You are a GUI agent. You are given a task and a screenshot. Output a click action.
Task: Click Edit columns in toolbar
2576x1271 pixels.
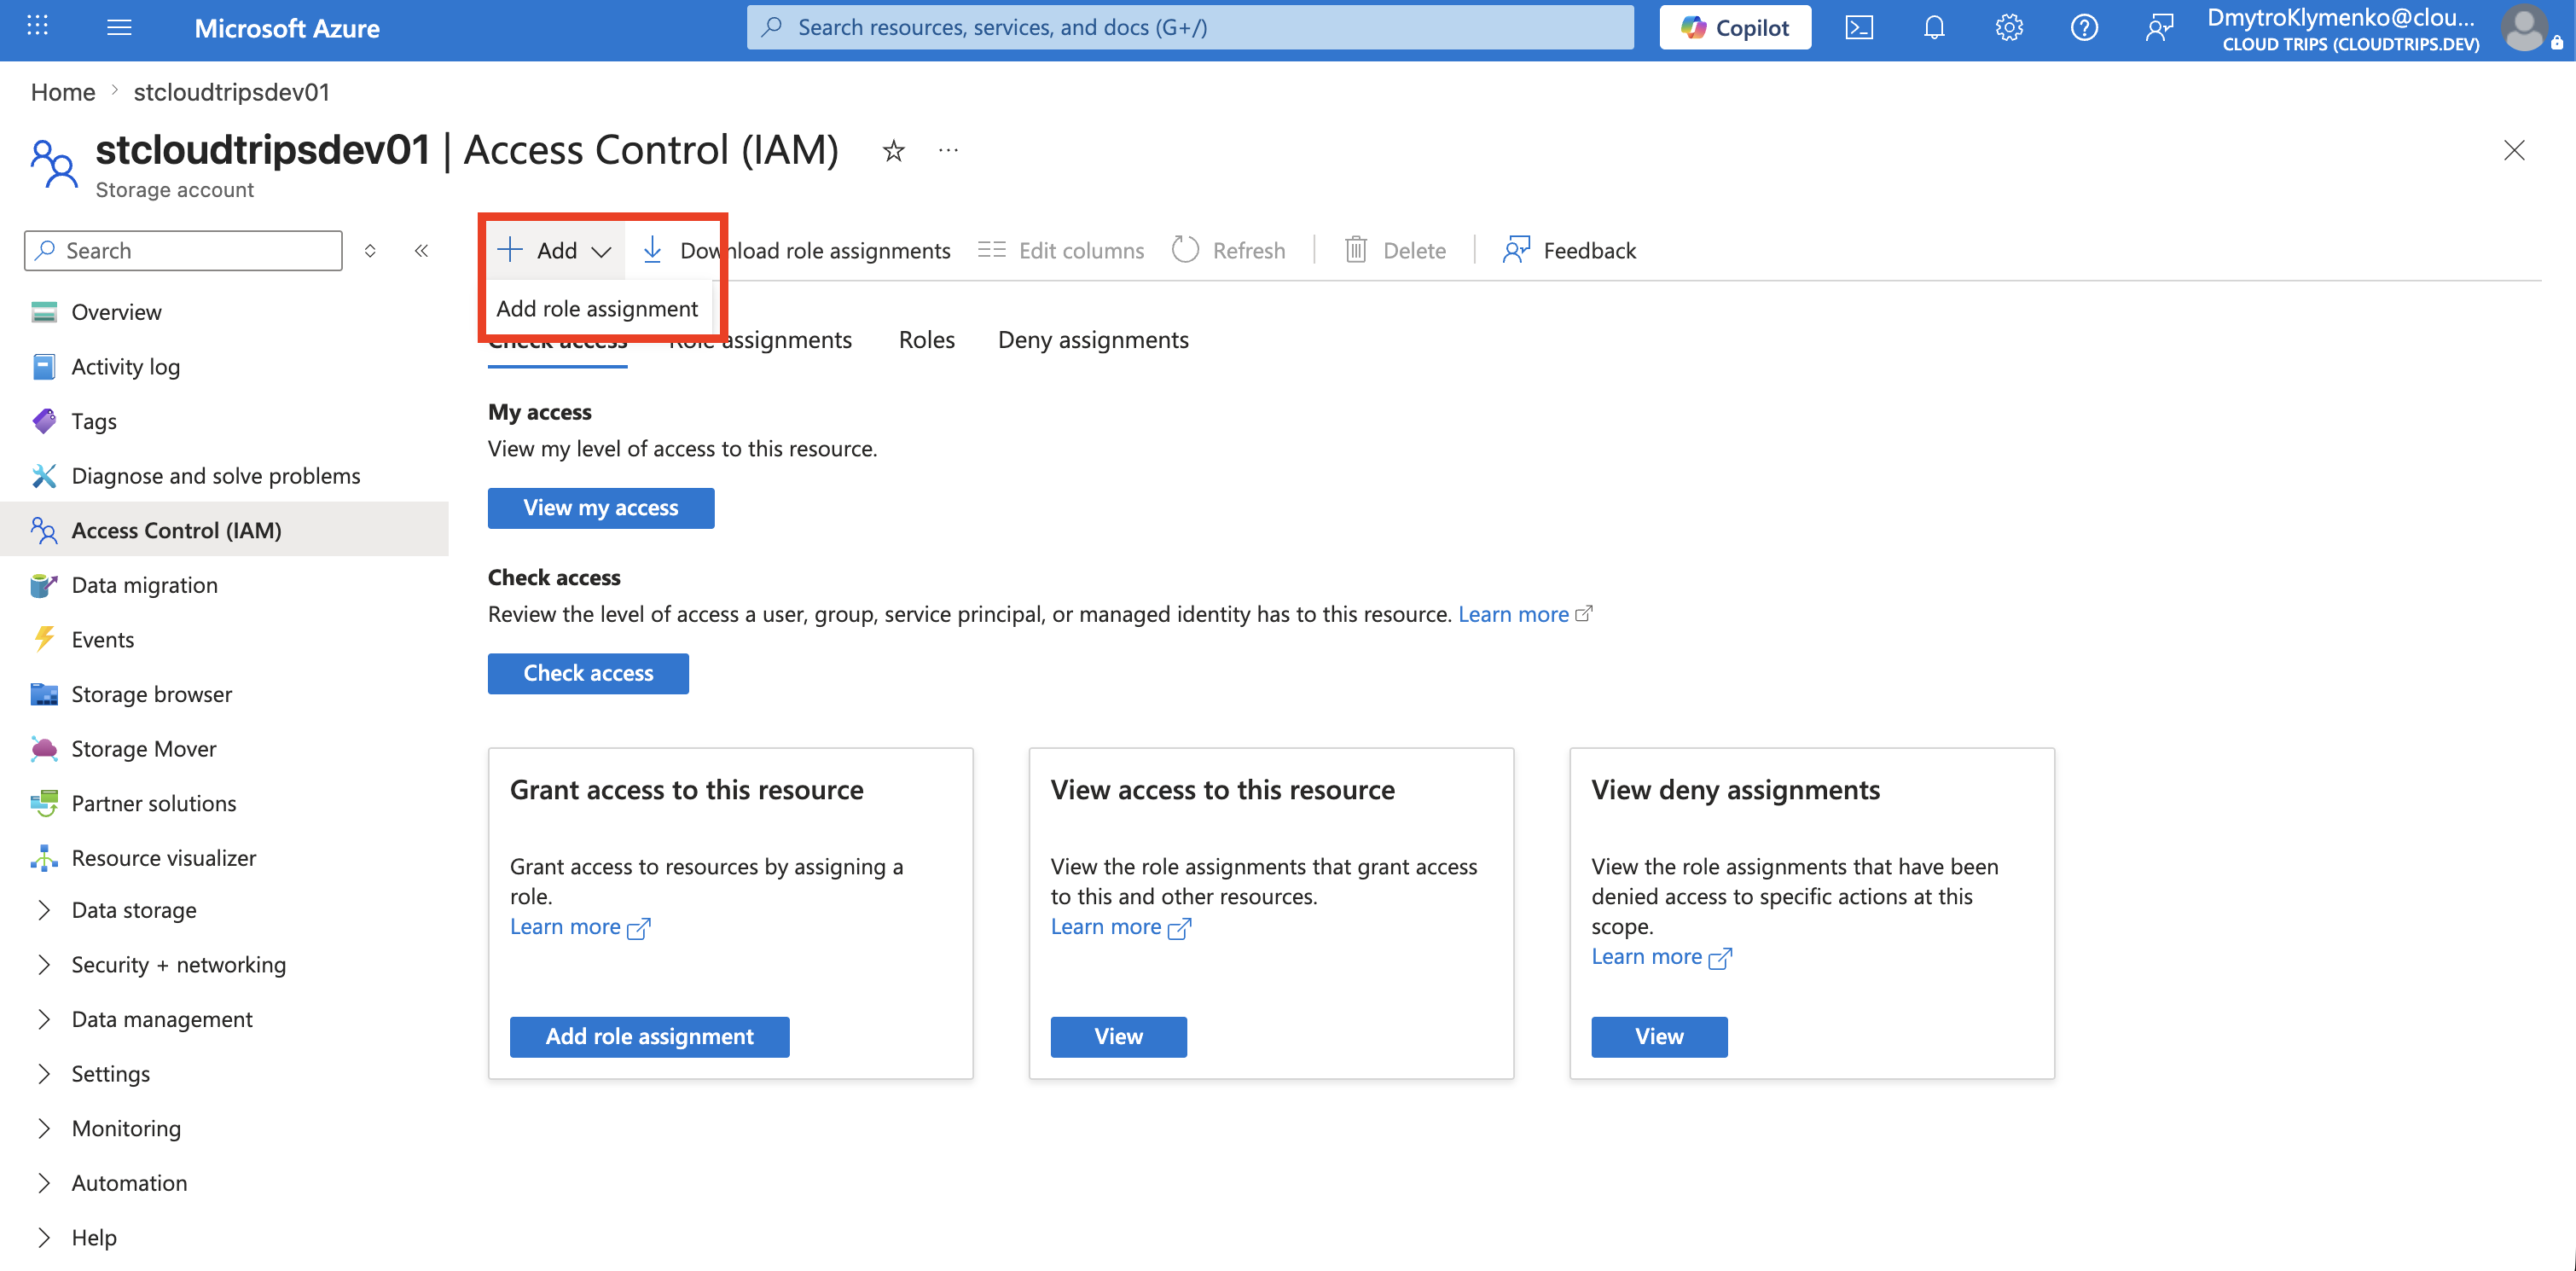coord(1061,250)
